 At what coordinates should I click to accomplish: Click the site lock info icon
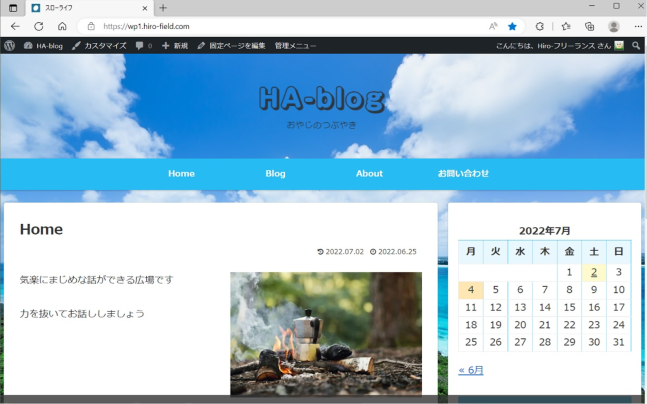91,26
